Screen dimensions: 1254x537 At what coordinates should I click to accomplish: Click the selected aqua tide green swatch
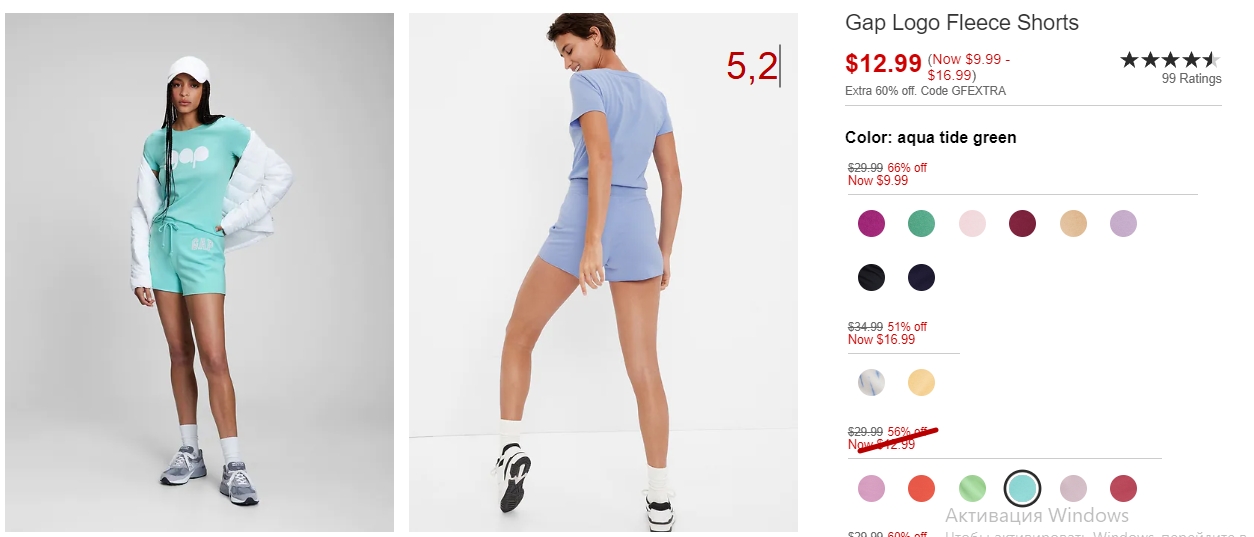1022,489
